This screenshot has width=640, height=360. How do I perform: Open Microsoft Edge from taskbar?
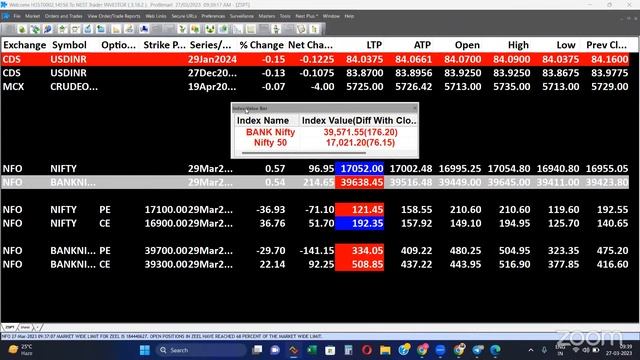coord(495,350)
